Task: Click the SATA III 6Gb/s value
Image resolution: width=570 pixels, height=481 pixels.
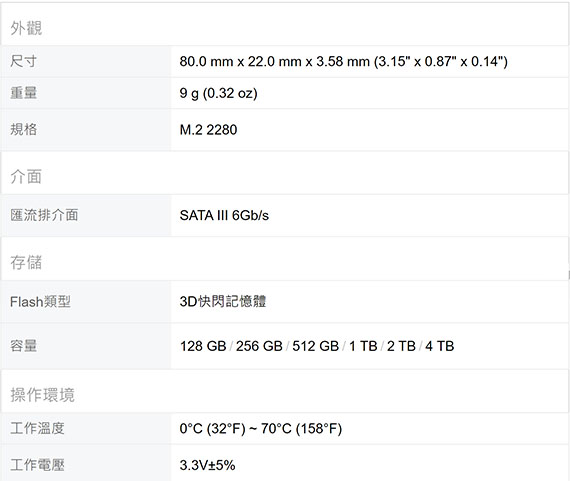Action: click(x=224, y=215)
